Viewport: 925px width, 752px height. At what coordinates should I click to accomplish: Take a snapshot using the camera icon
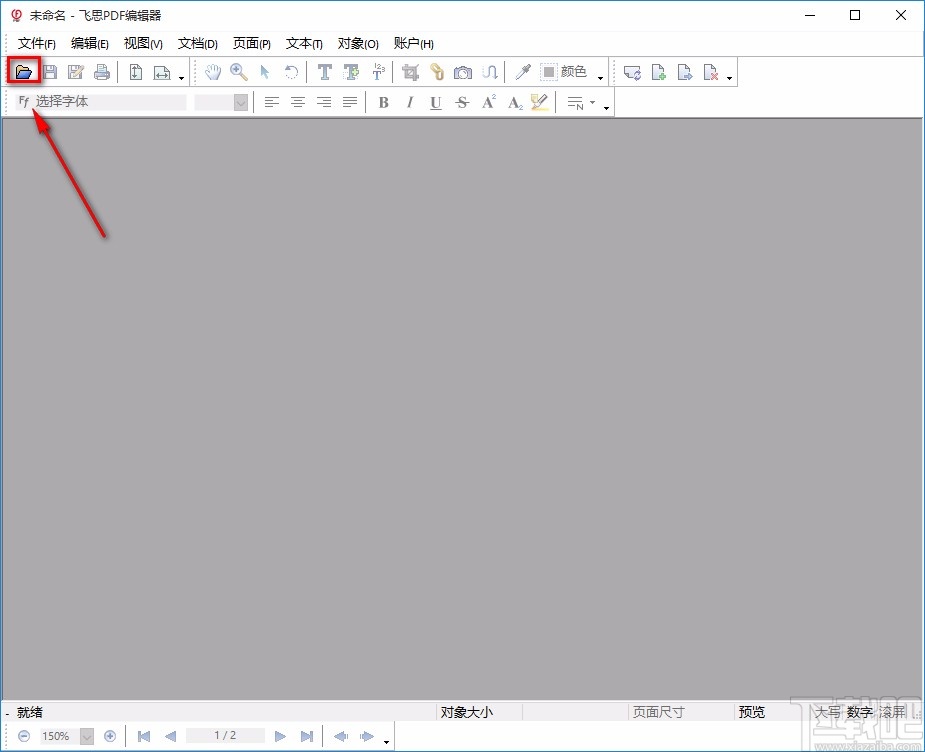click(x=463, y=71)
